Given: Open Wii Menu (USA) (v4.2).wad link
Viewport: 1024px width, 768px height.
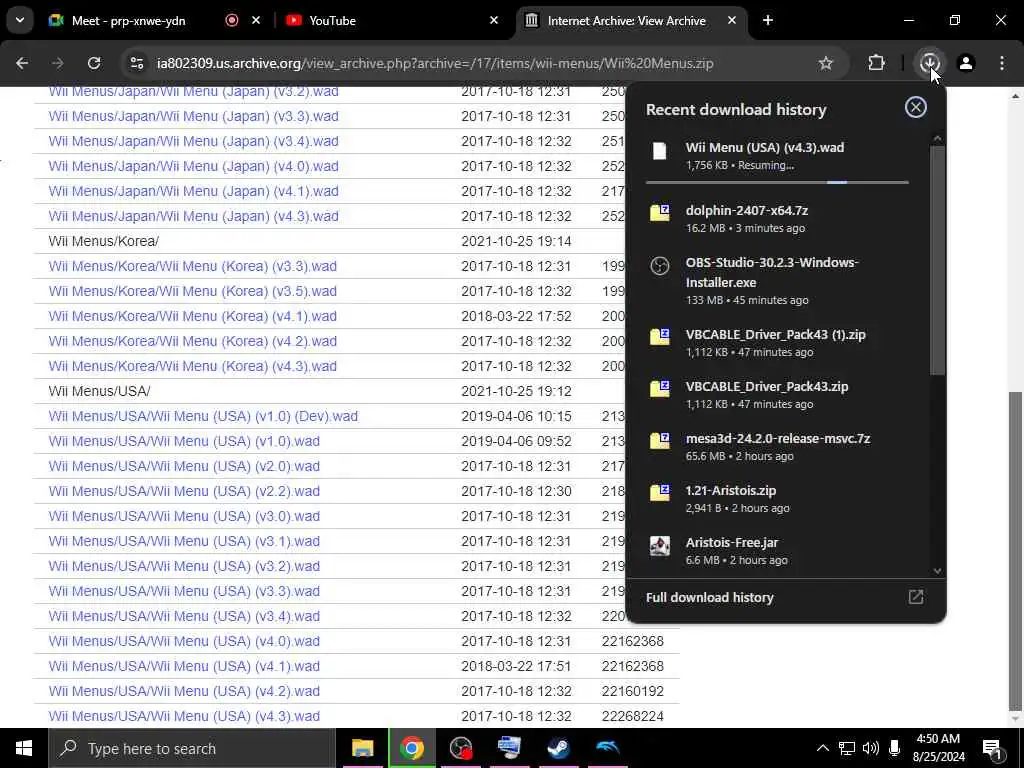Looking at the screenshot, I should click(184, 691).
